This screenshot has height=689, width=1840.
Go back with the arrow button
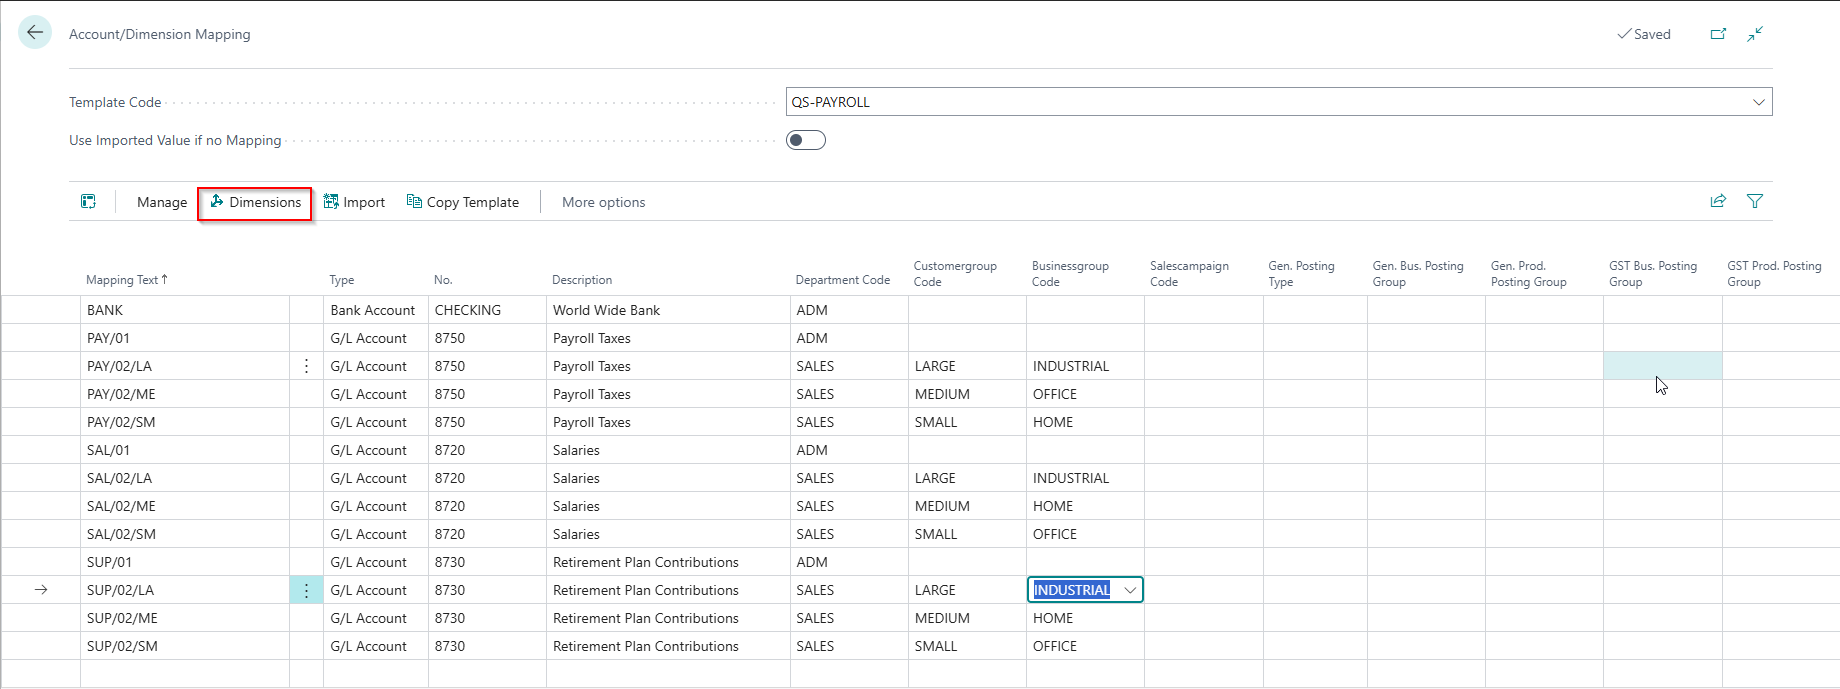35,32
